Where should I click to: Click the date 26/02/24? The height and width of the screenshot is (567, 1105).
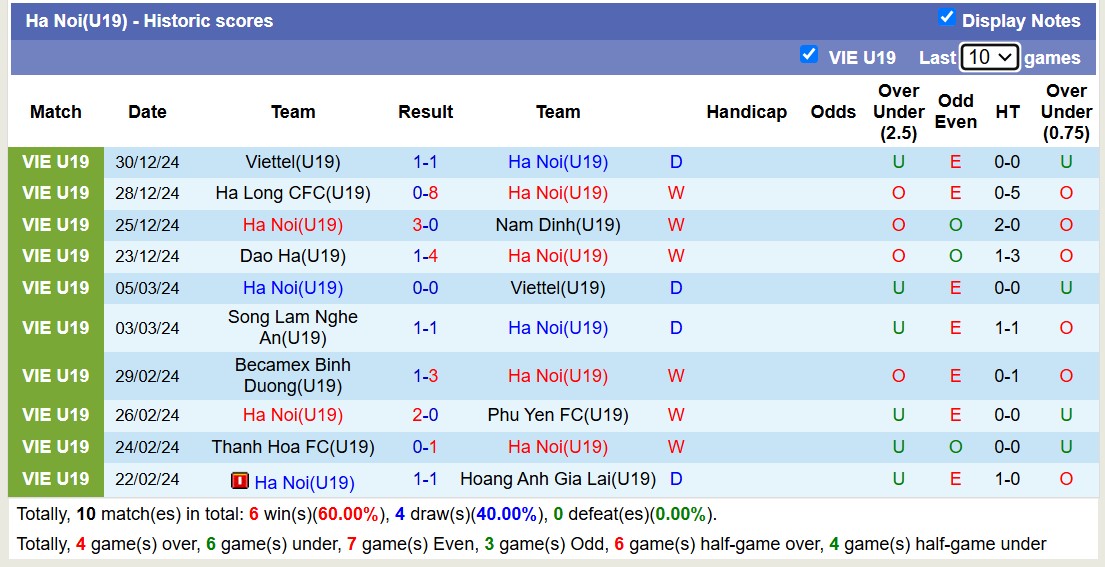(147, 416)
